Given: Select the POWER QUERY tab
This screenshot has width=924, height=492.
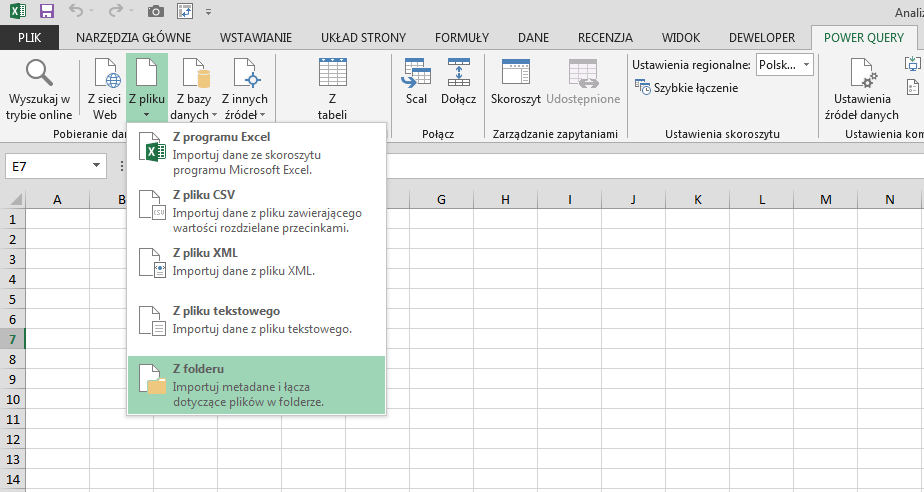Looking at the screenshot, I should [864, 38].
